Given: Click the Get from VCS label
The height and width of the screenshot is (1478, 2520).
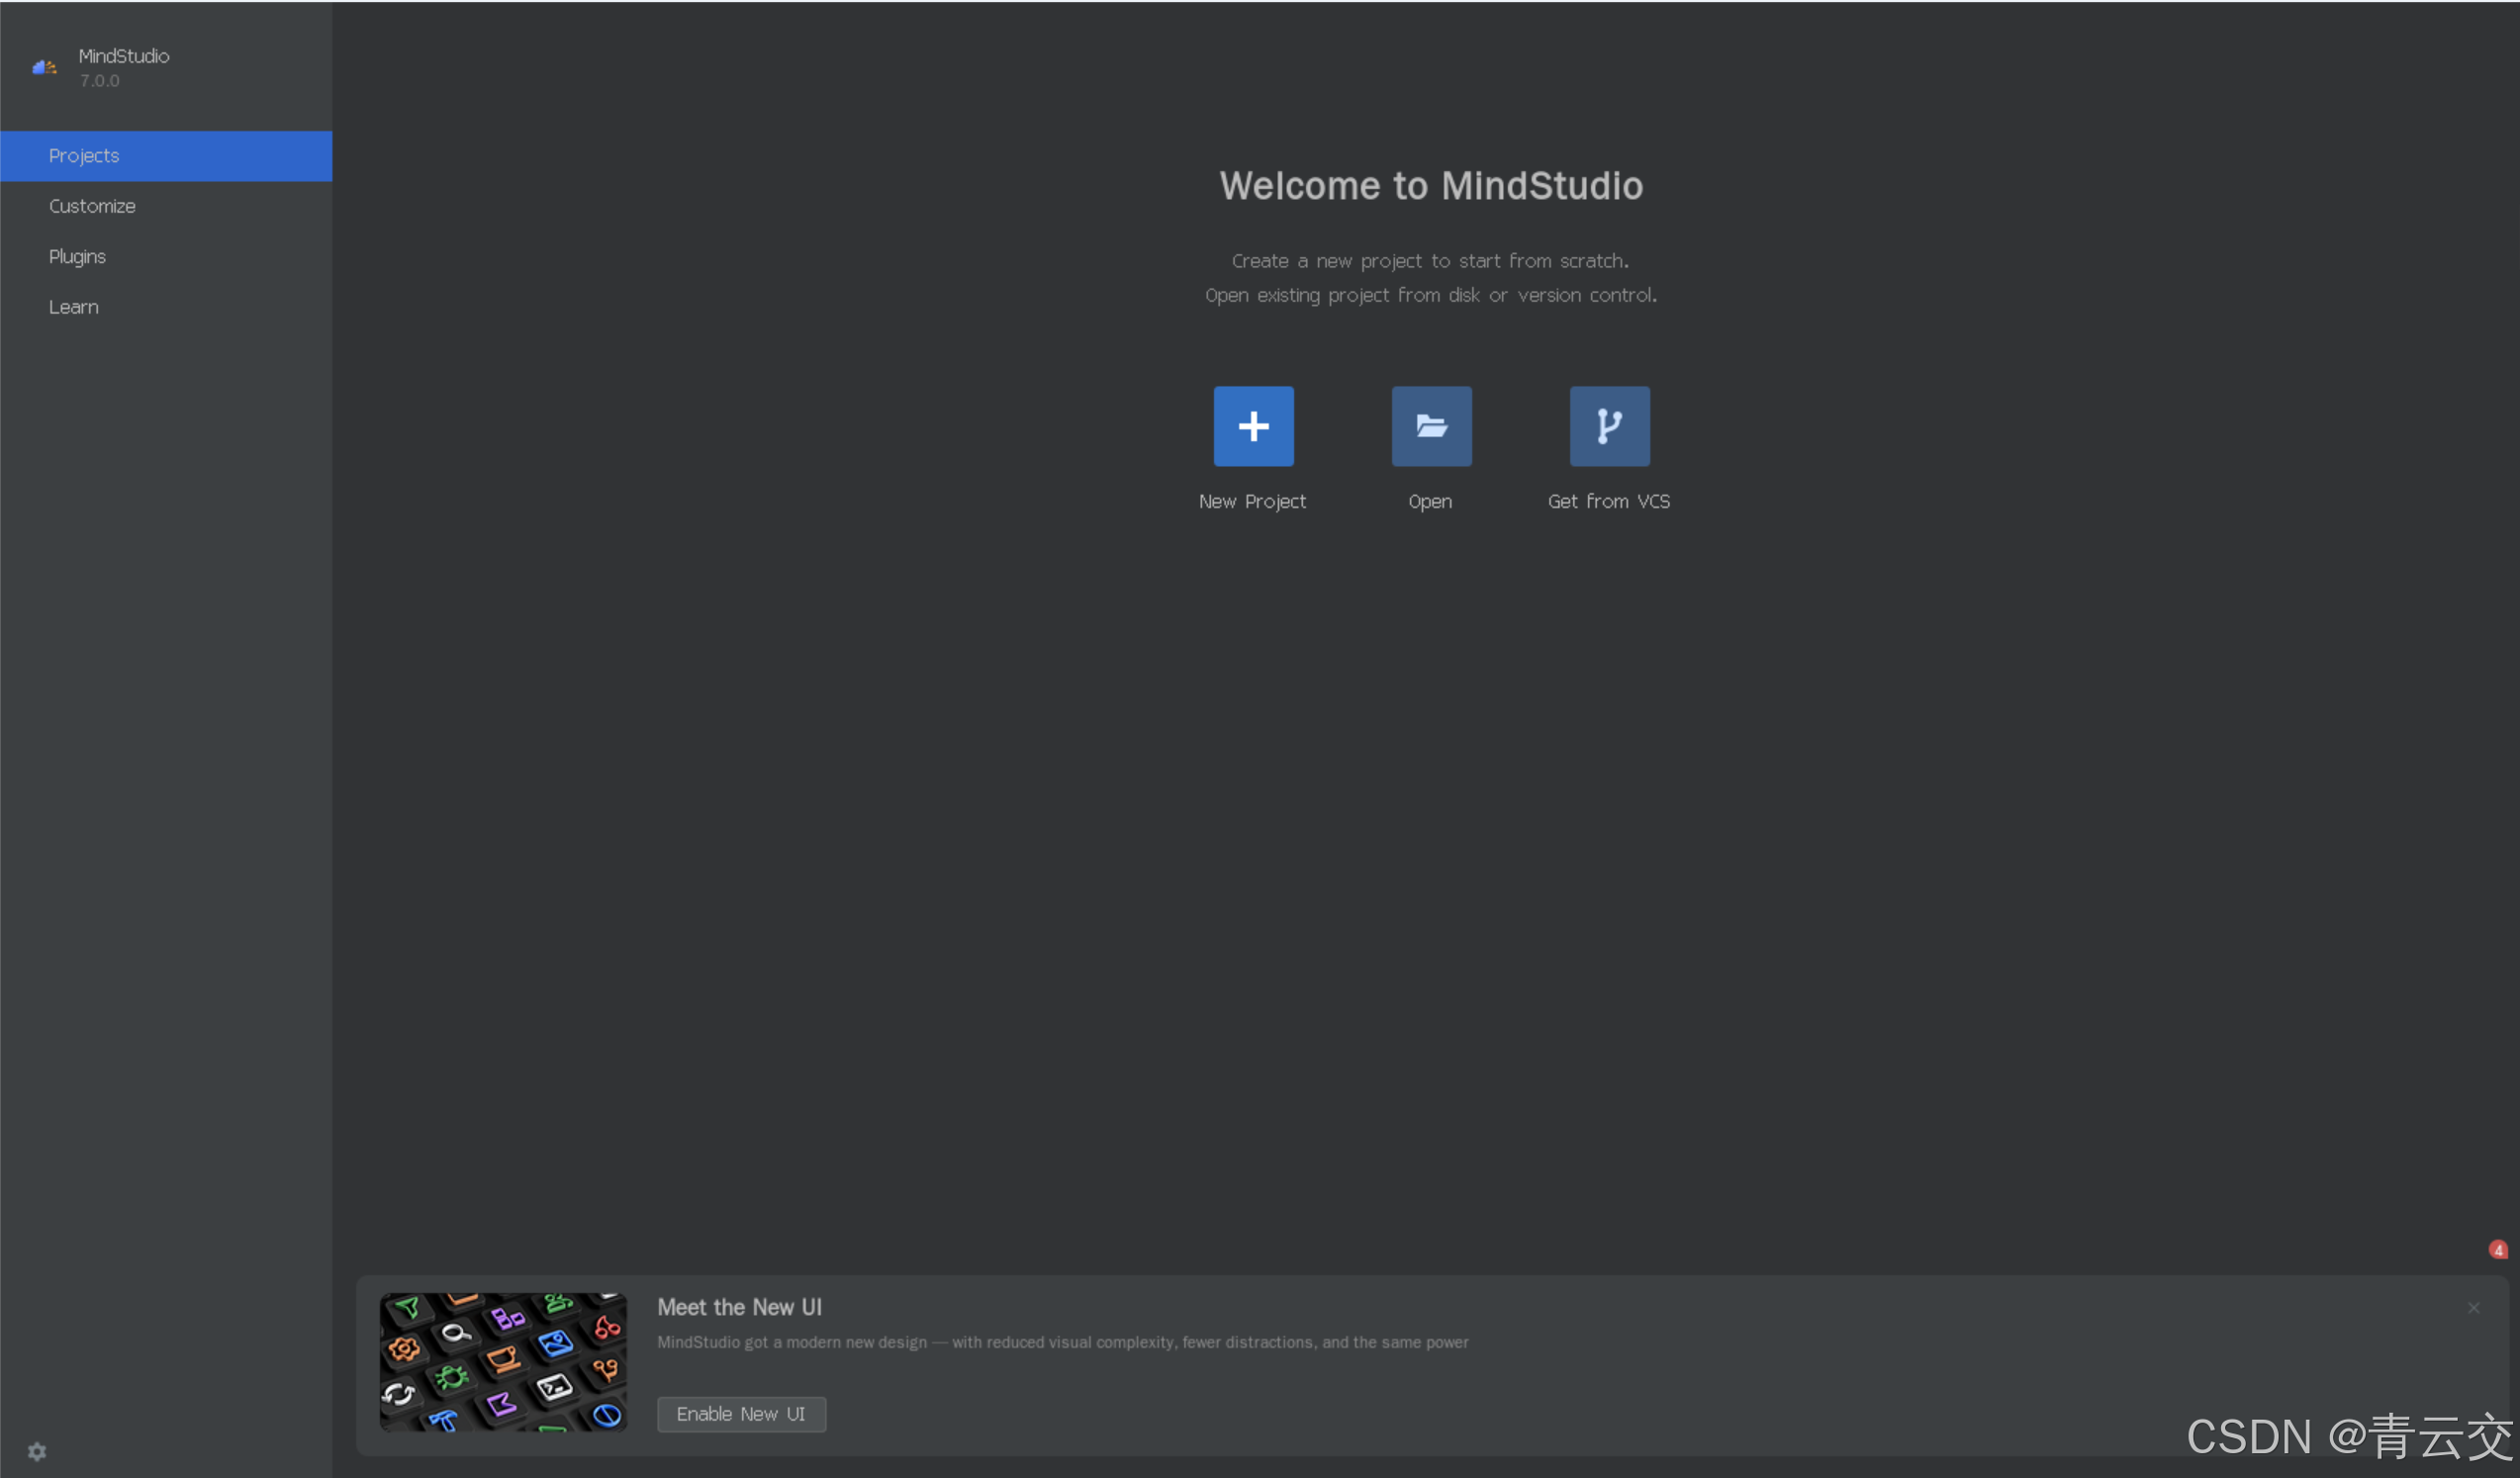Looking at the screenshot, I should tap(1608, 502).
